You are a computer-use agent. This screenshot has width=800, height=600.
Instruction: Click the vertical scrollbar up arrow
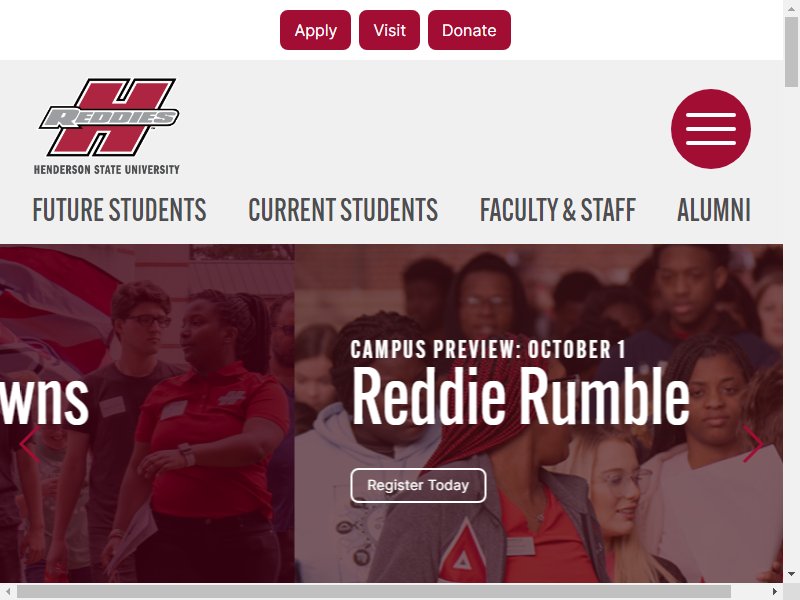click(791, 8)
